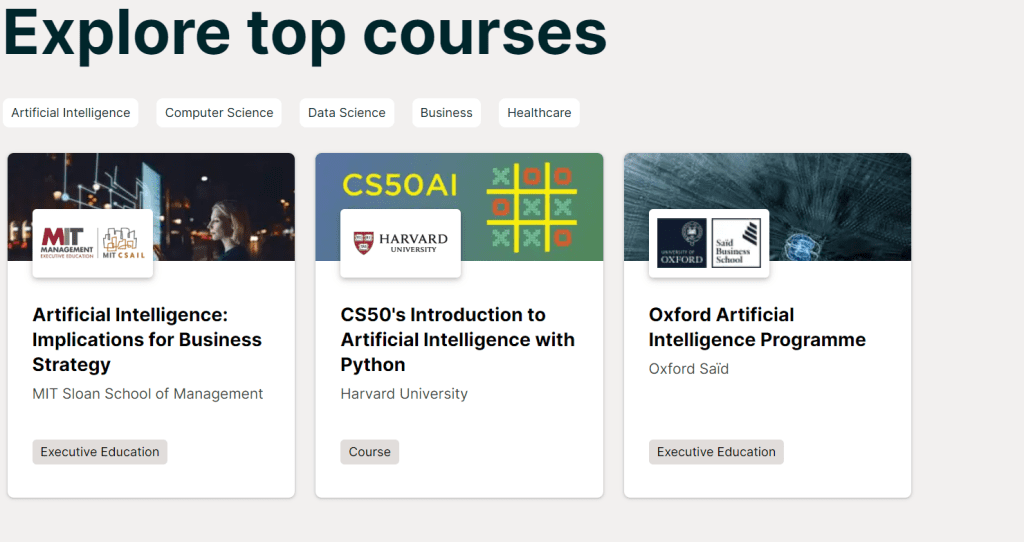Click Executive Education tag on Oxford card
Screen dimensions: 1024x542
point(716,452)
